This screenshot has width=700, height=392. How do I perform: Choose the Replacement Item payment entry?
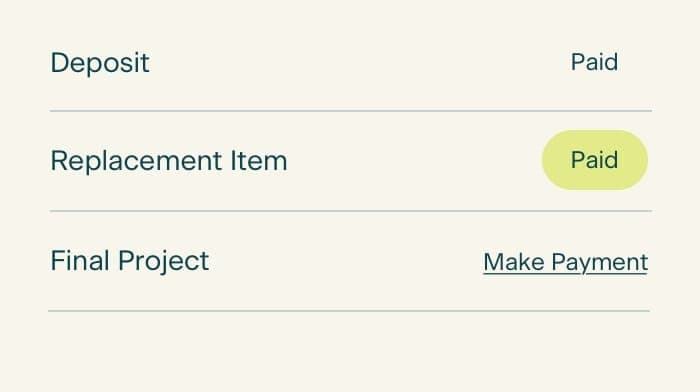(350, 161)
